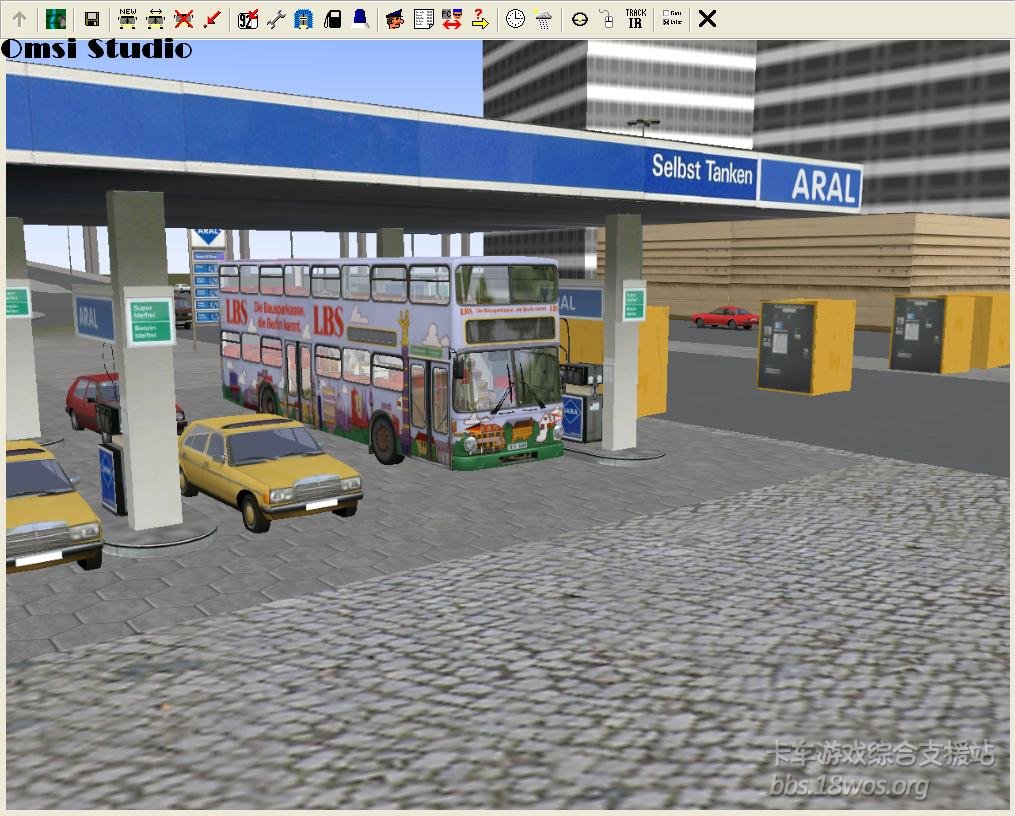Image resolution: width=1015 pixels, height=816 pixels.
Task: Click the blue bell-shaped icon
Action: [361, 19]
